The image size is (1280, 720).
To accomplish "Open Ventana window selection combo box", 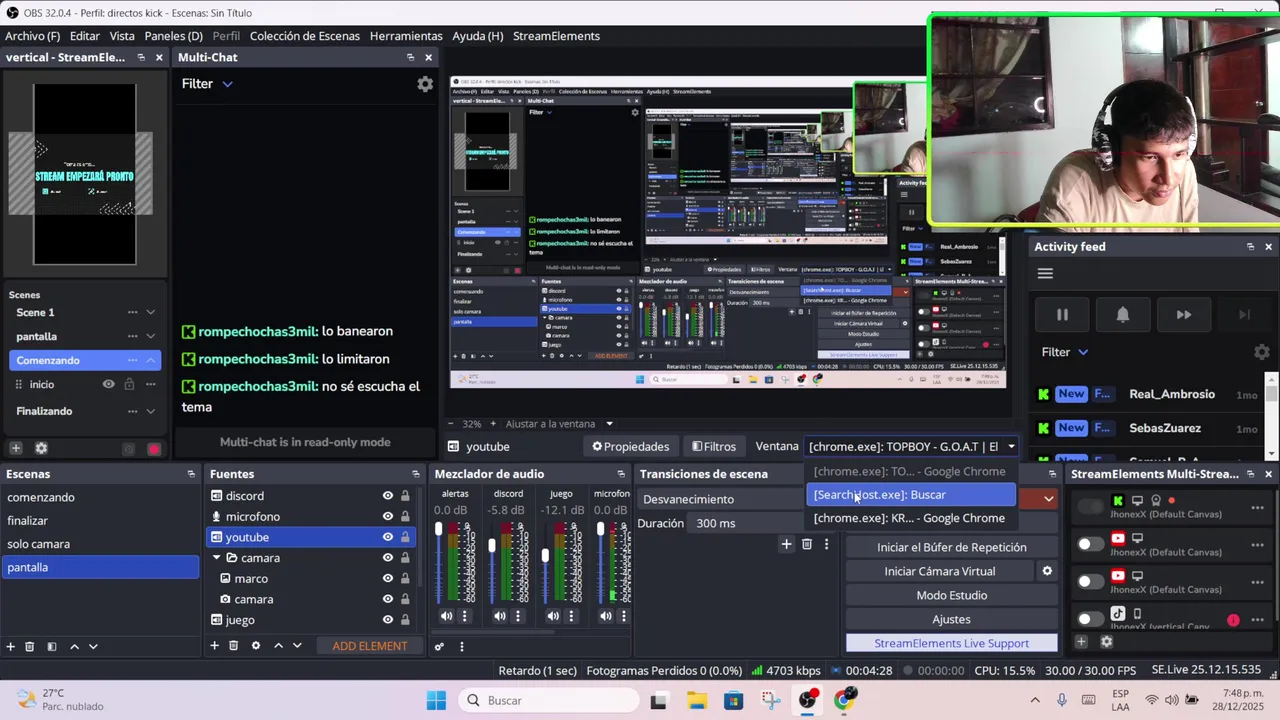I will [912, 447].
